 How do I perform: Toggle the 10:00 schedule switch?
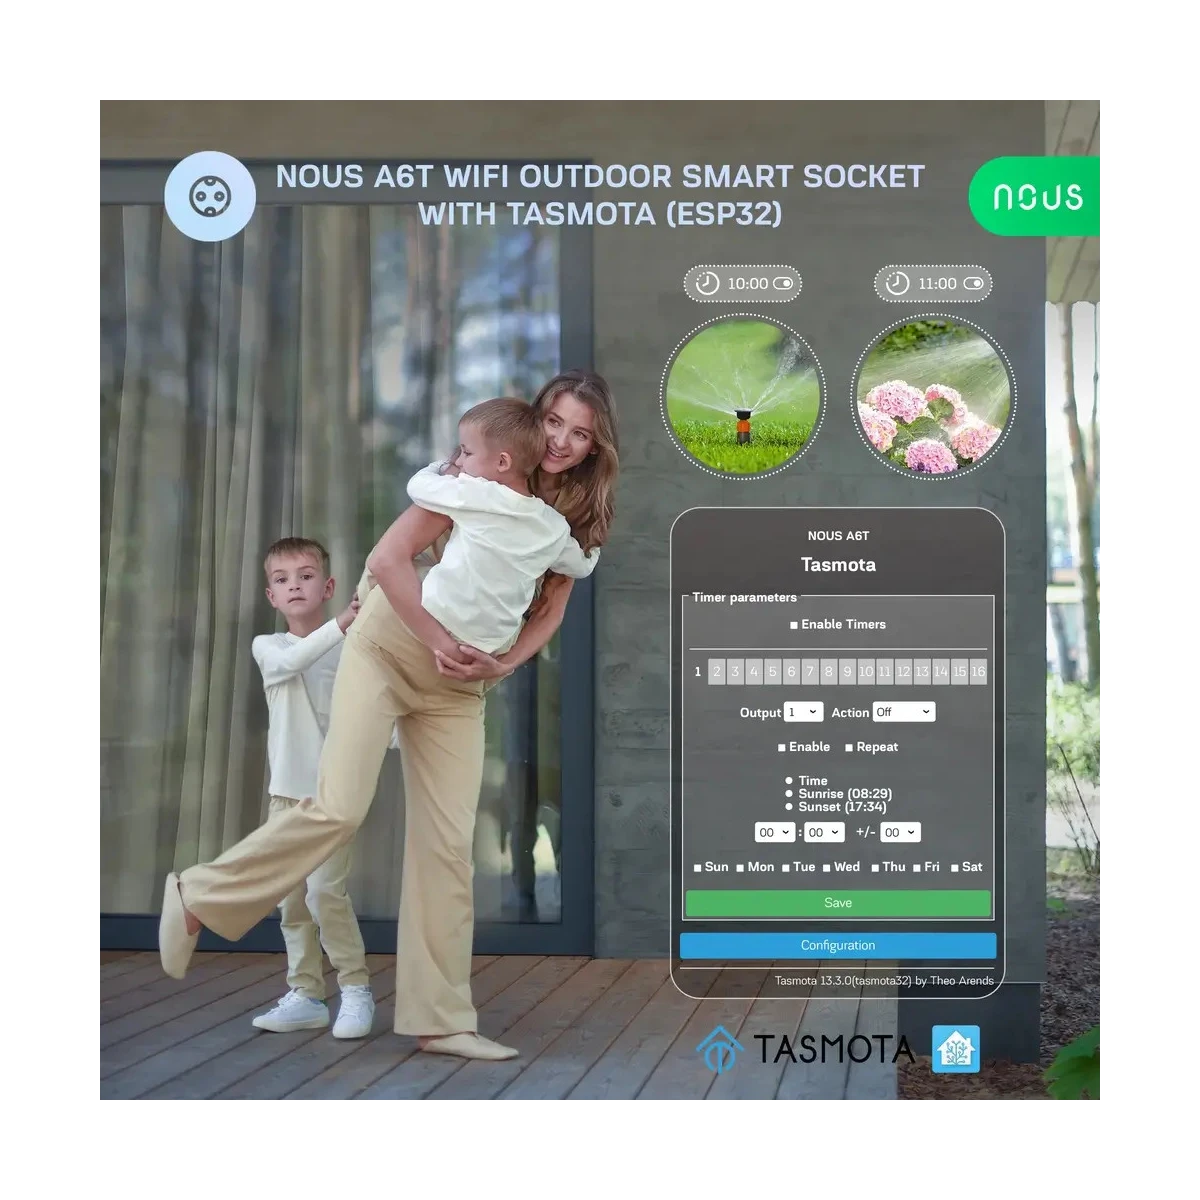pos(784,284)
